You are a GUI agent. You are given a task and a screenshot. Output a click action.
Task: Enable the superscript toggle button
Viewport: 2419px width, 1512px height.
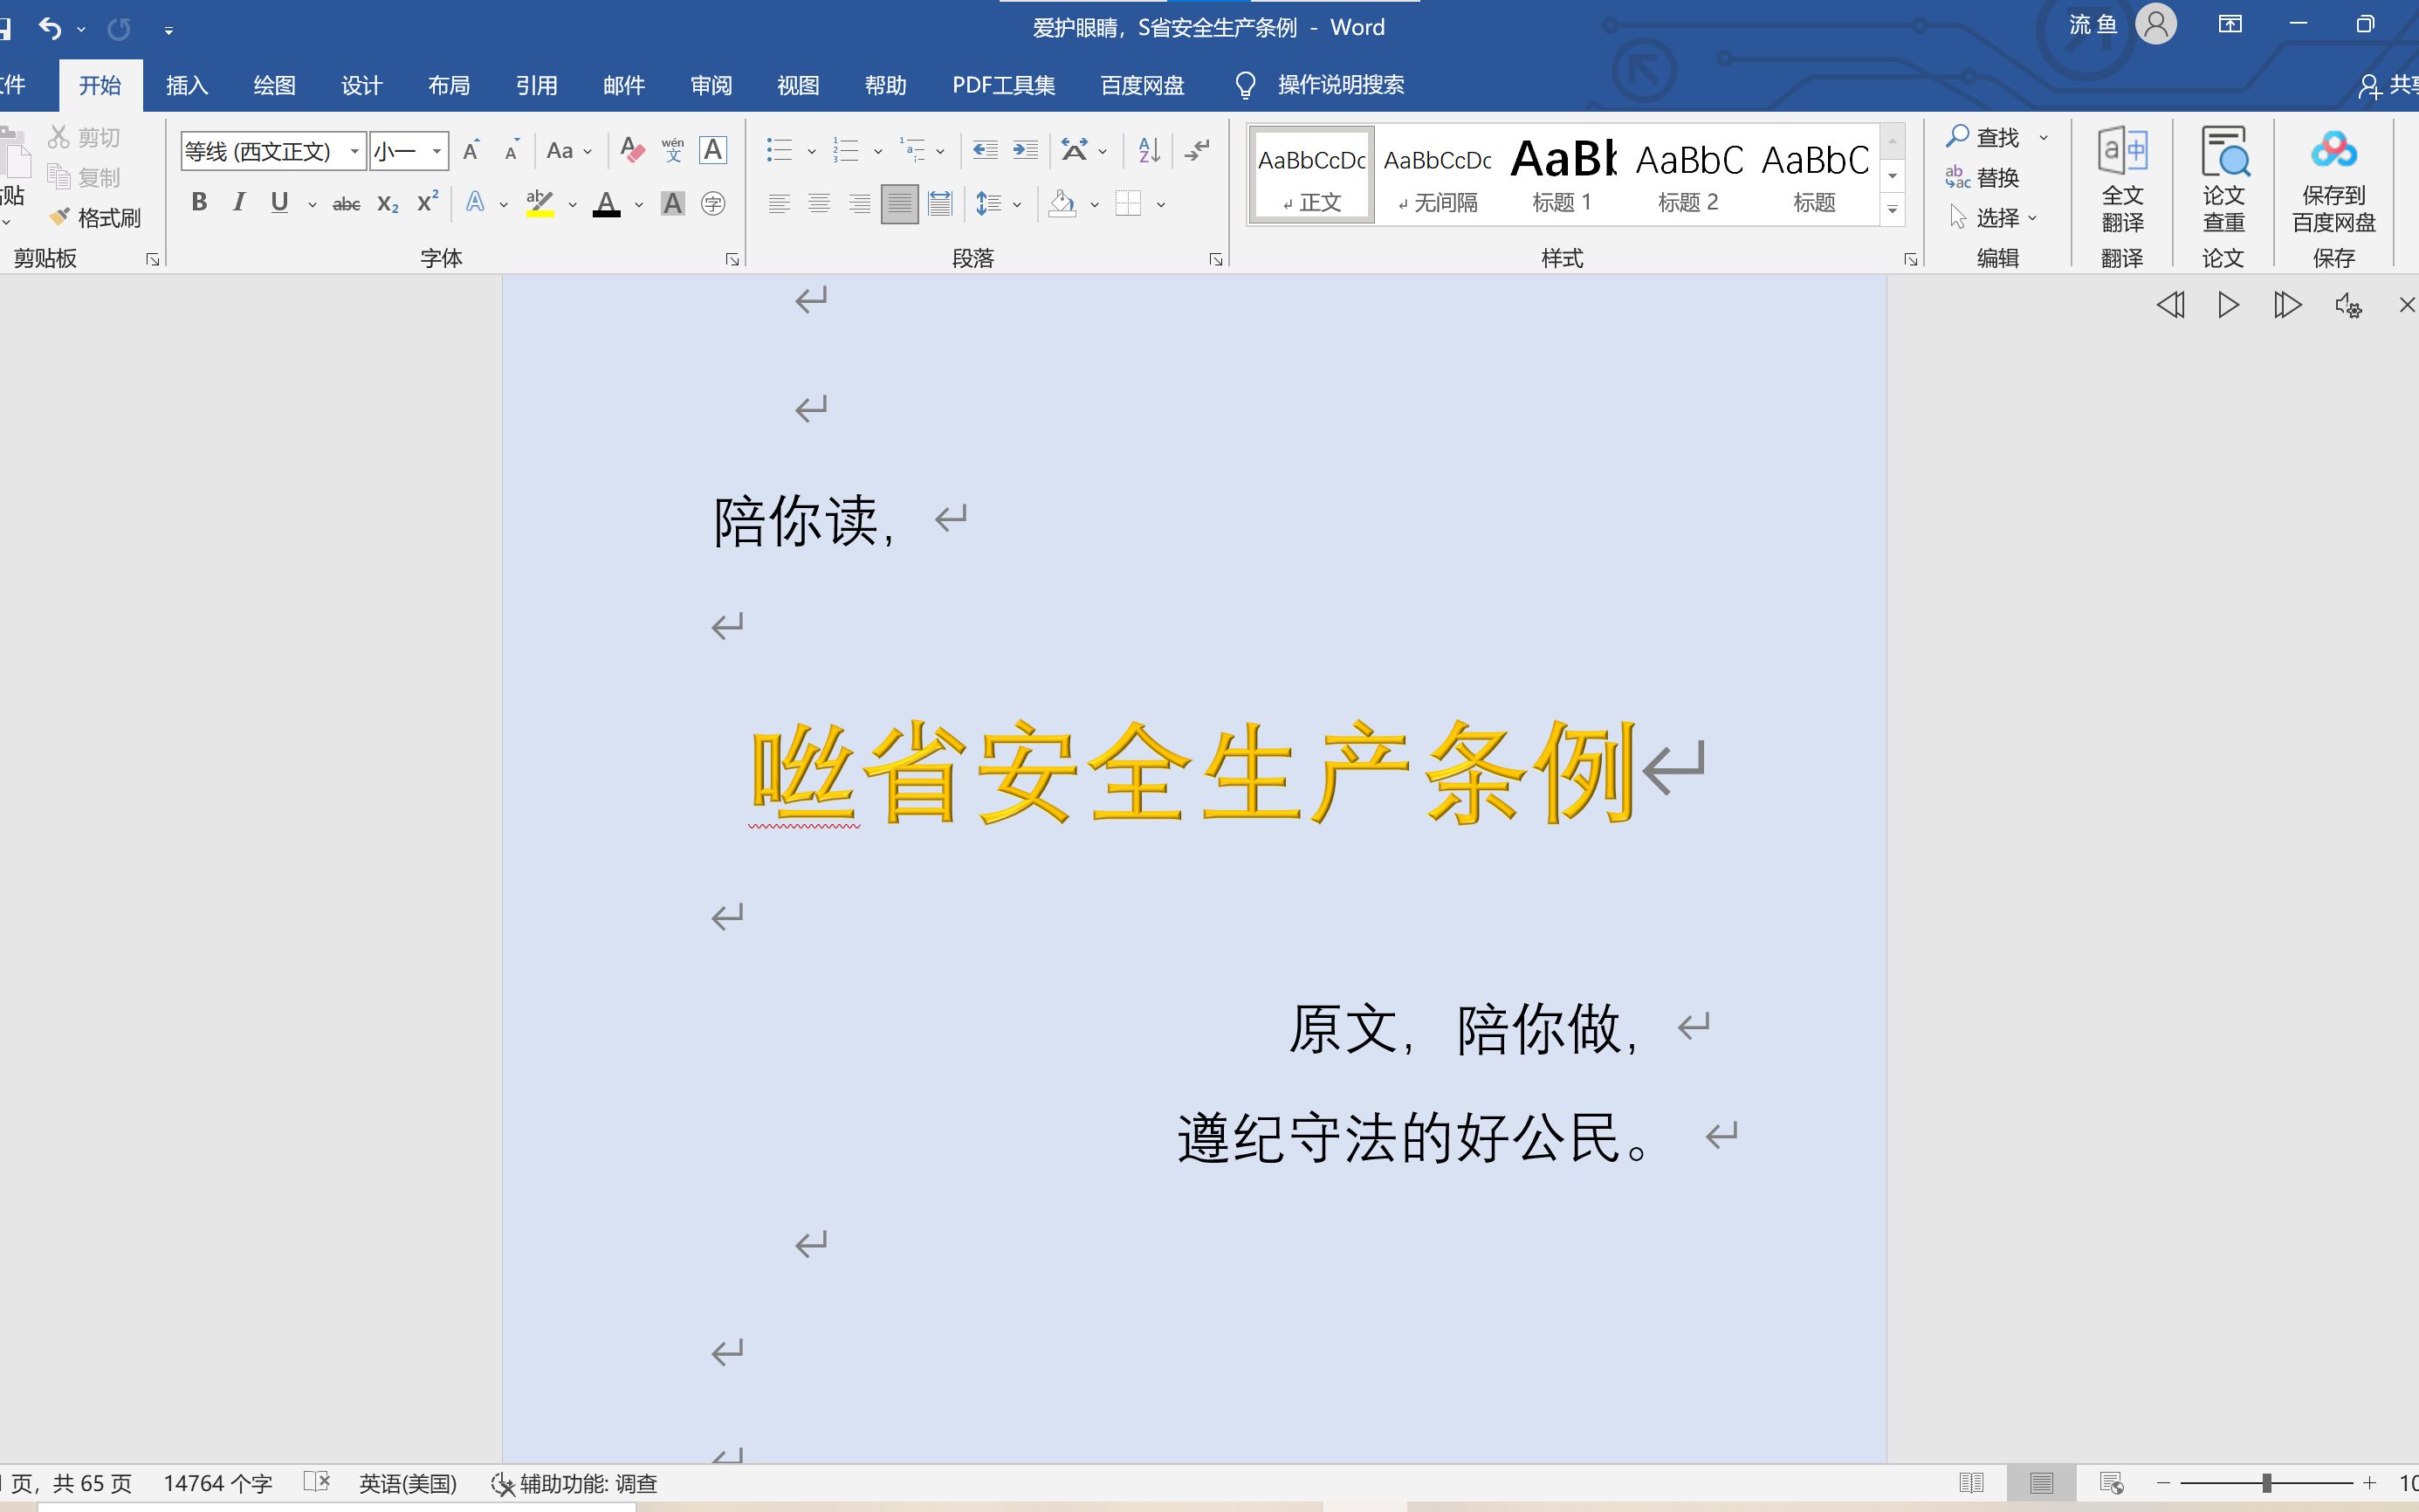425,203
